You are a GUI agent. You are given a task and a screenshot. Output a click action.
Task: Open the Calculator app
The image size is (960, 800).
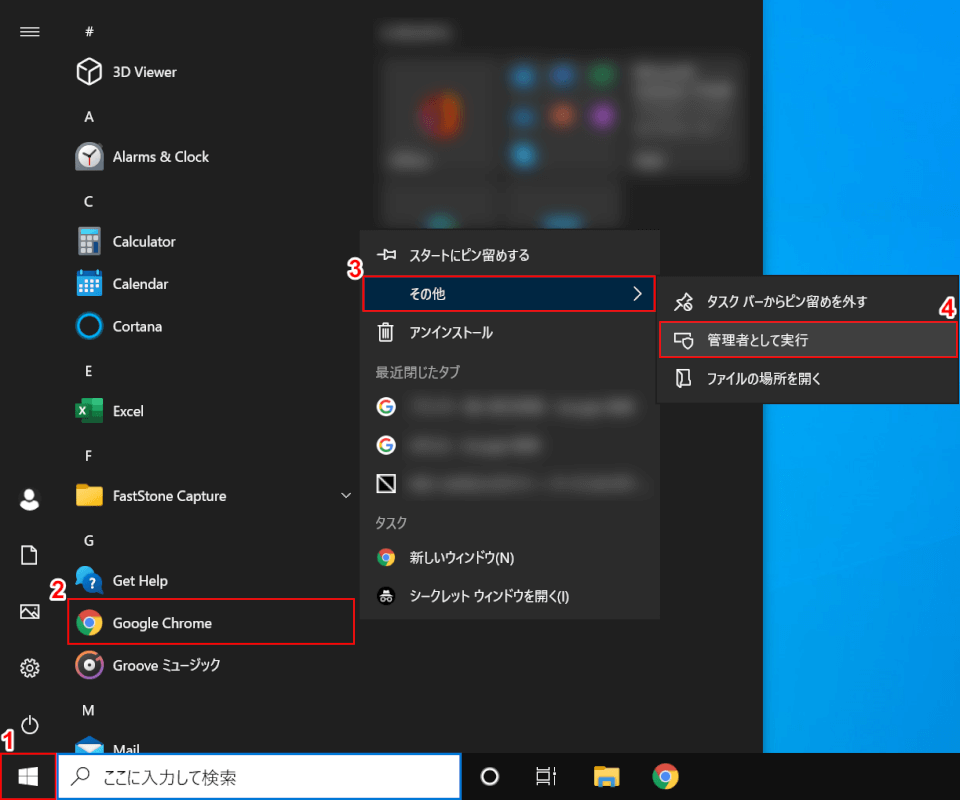click(211, 241)
